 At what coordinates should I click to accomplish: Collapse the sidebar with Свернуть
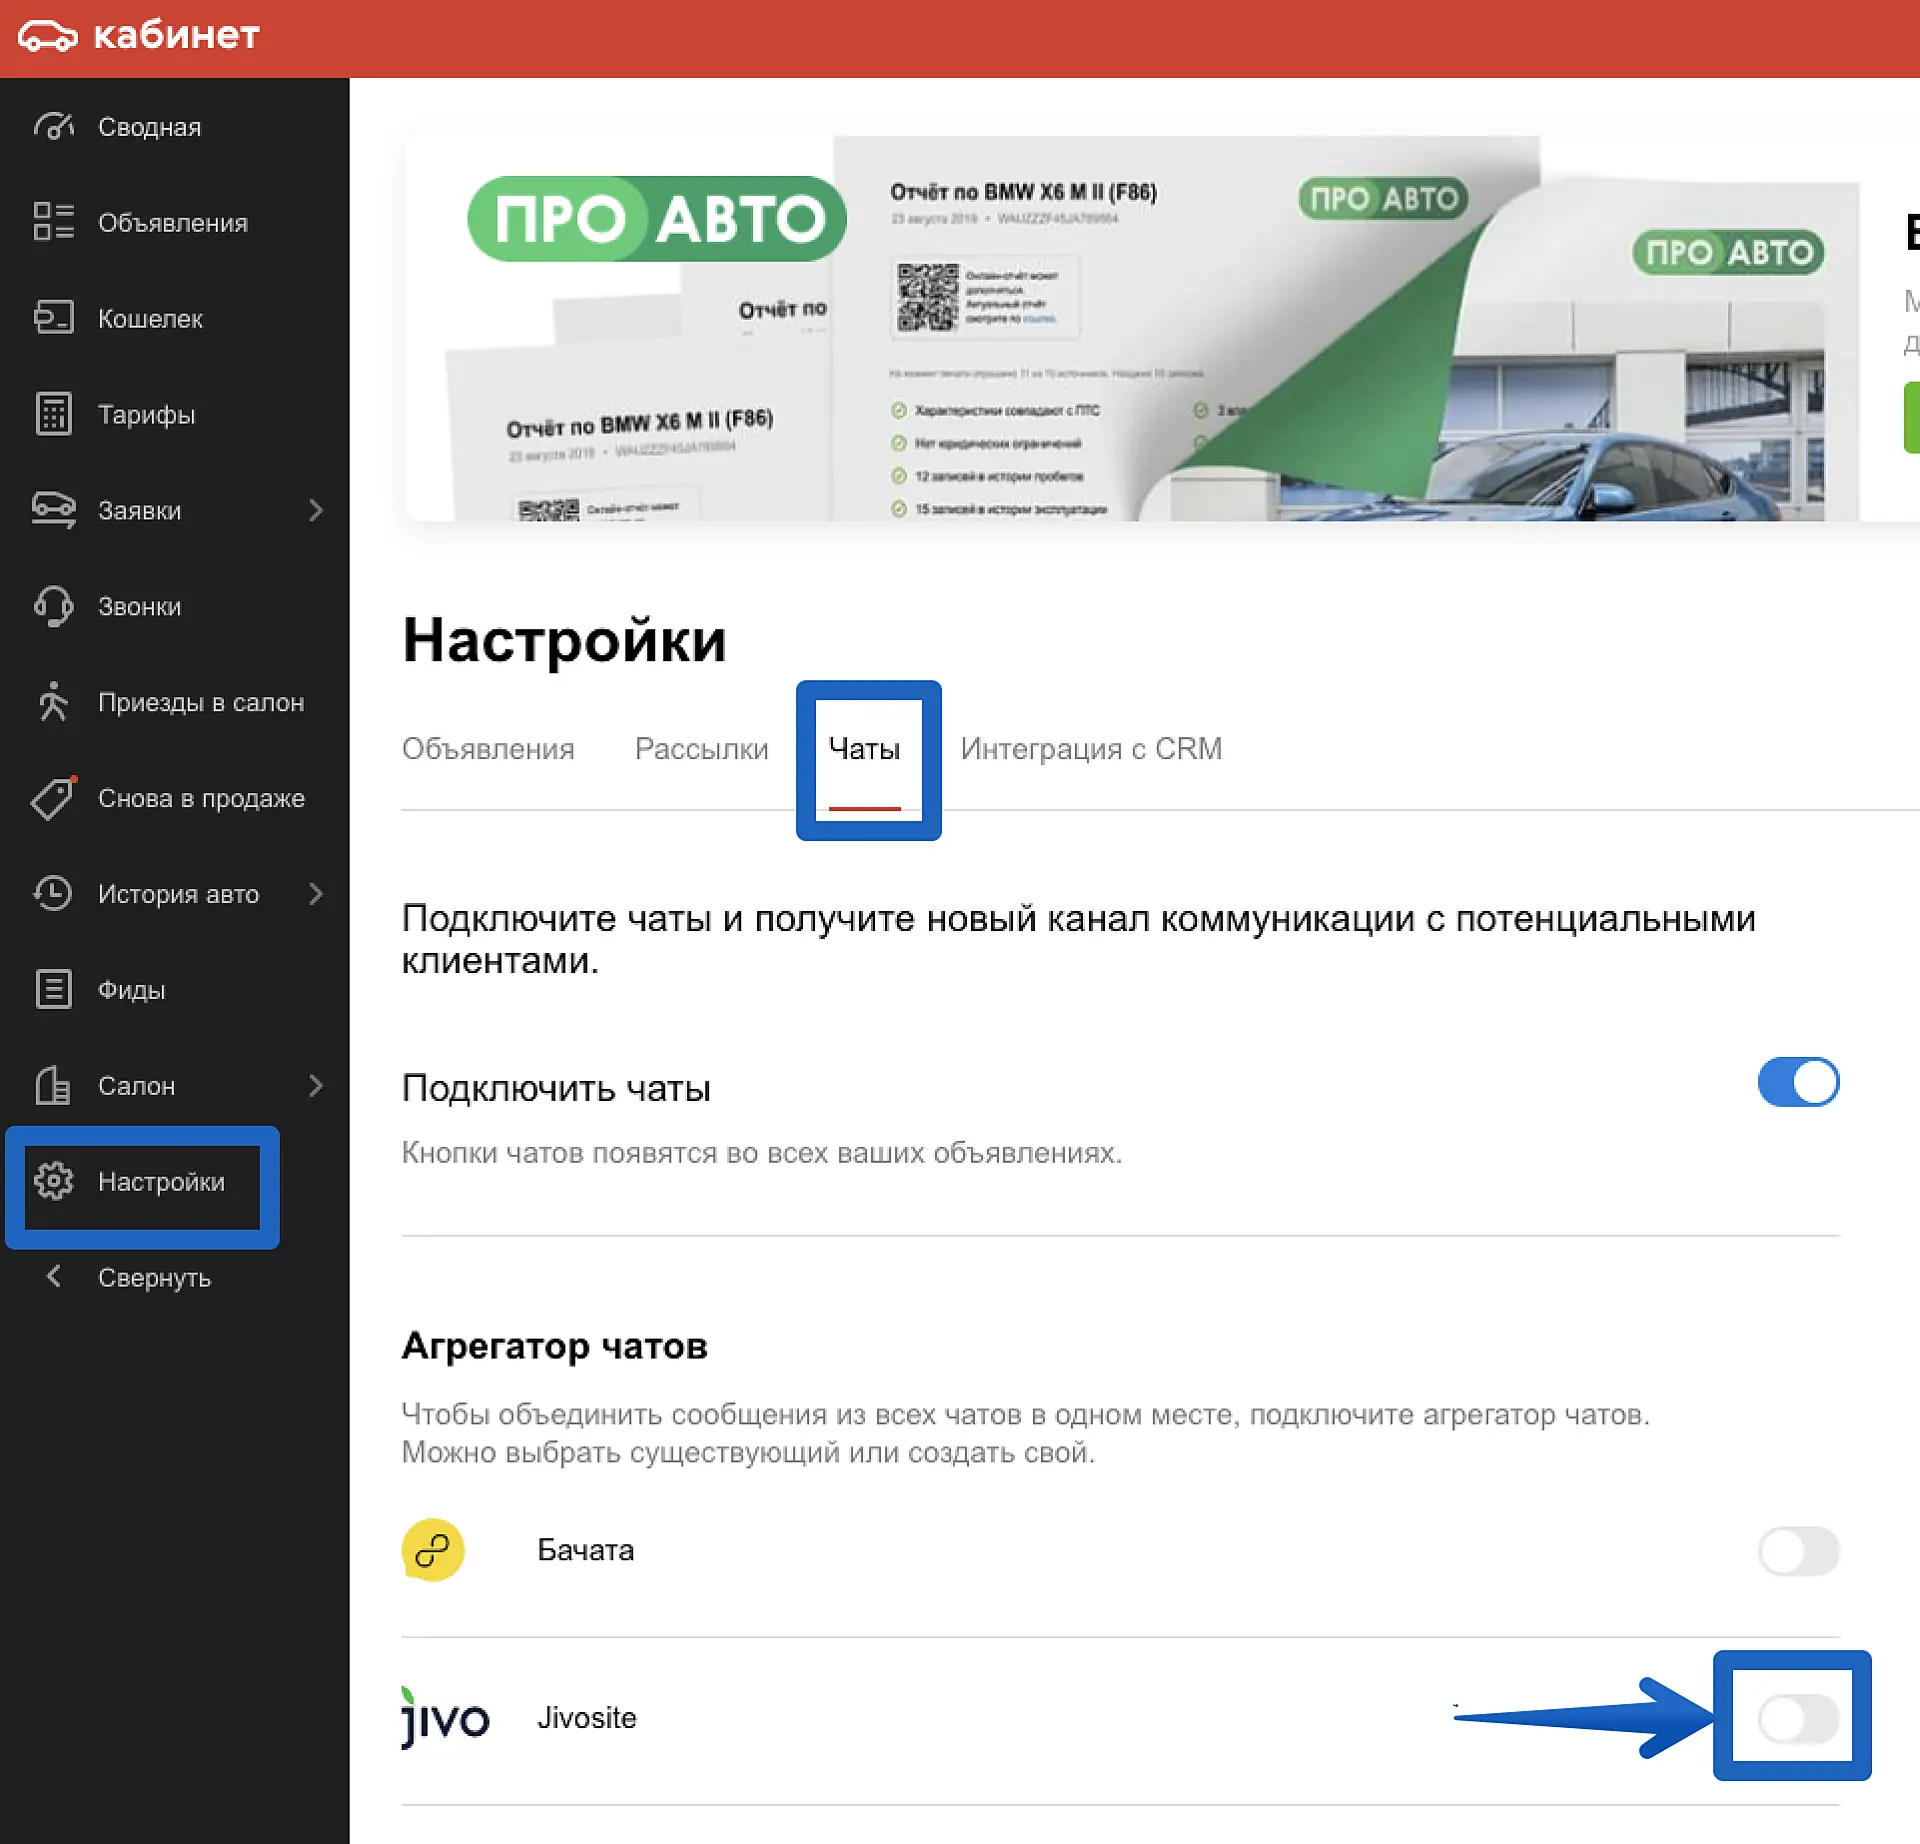[x=153, y=1278]
